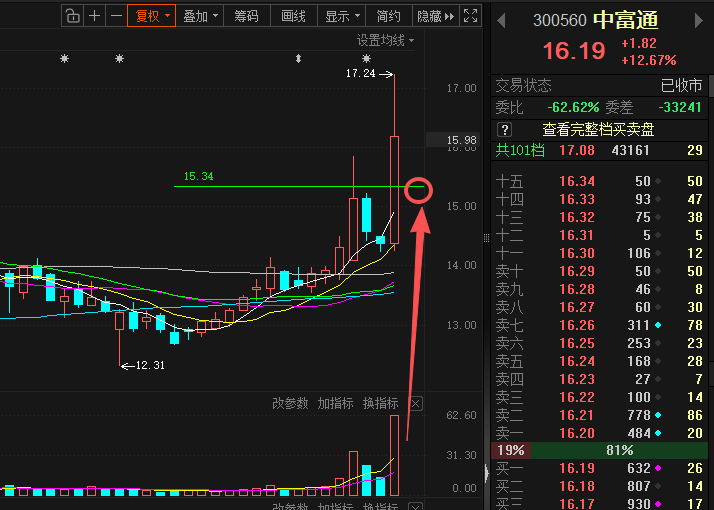
Task: Click the 筹码 toolbar button
Action: click(x=246, y=16)
